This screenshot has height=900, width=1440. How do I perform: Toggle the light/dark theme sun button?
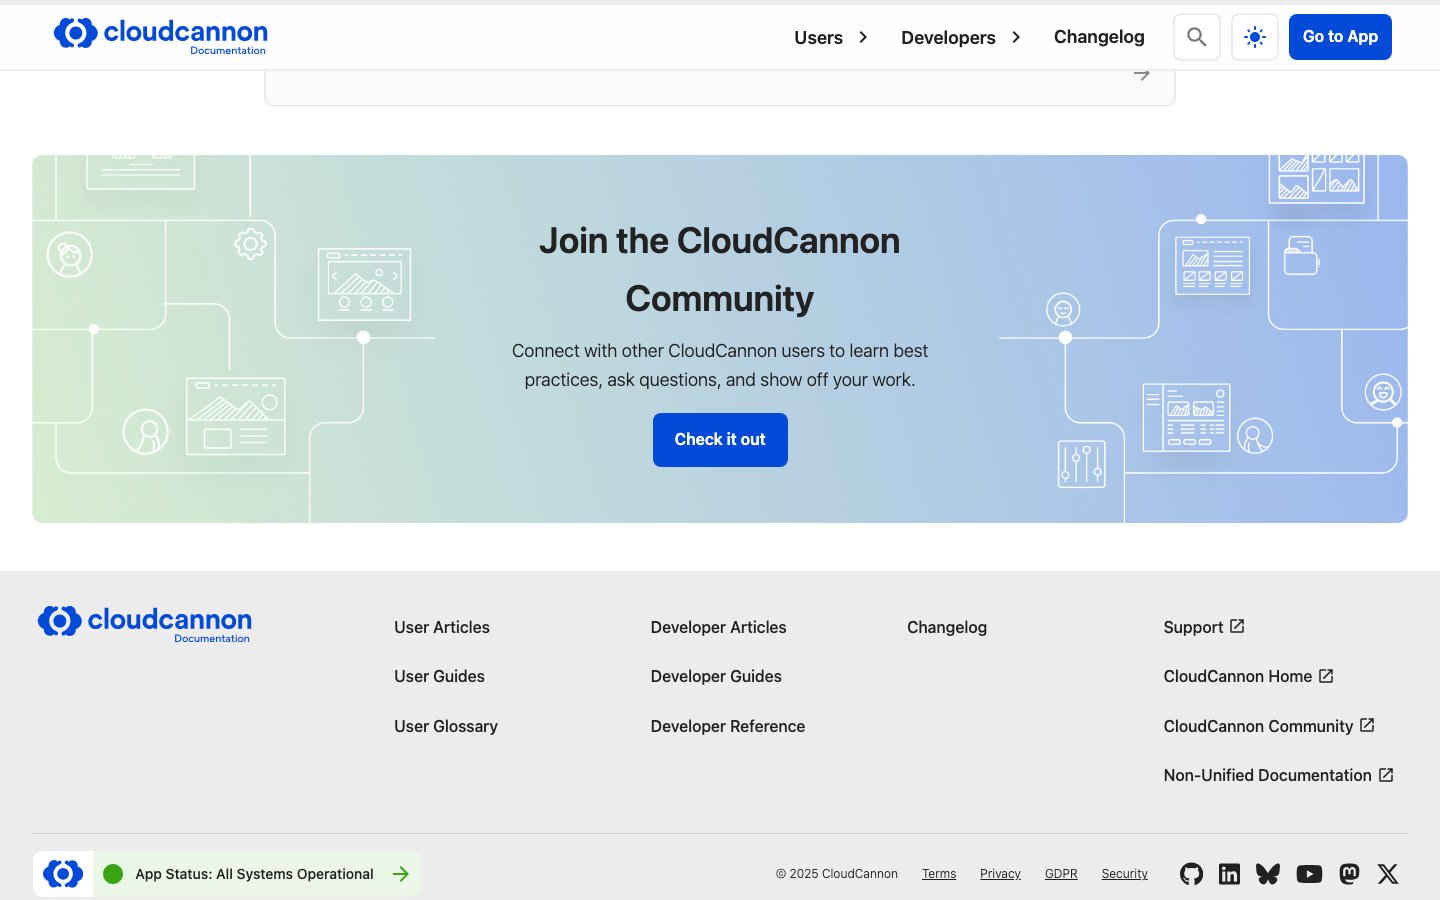pyautogui.click(x=1255, y=37)
